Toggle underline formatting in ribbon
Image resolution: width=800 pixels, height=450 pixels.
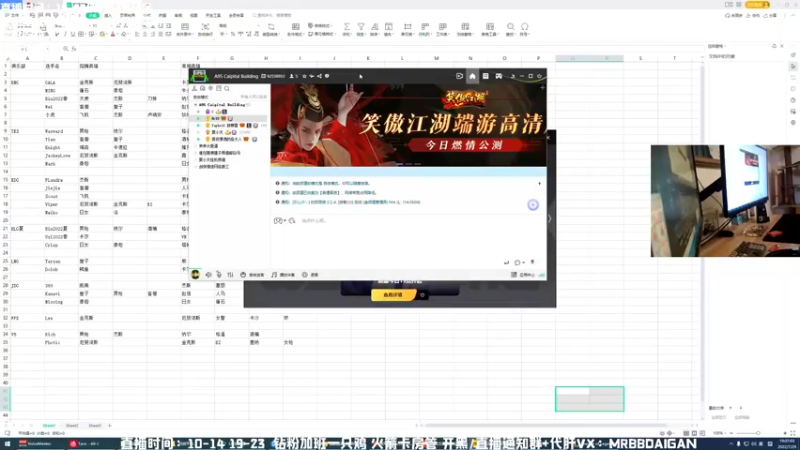coord(73,34)
